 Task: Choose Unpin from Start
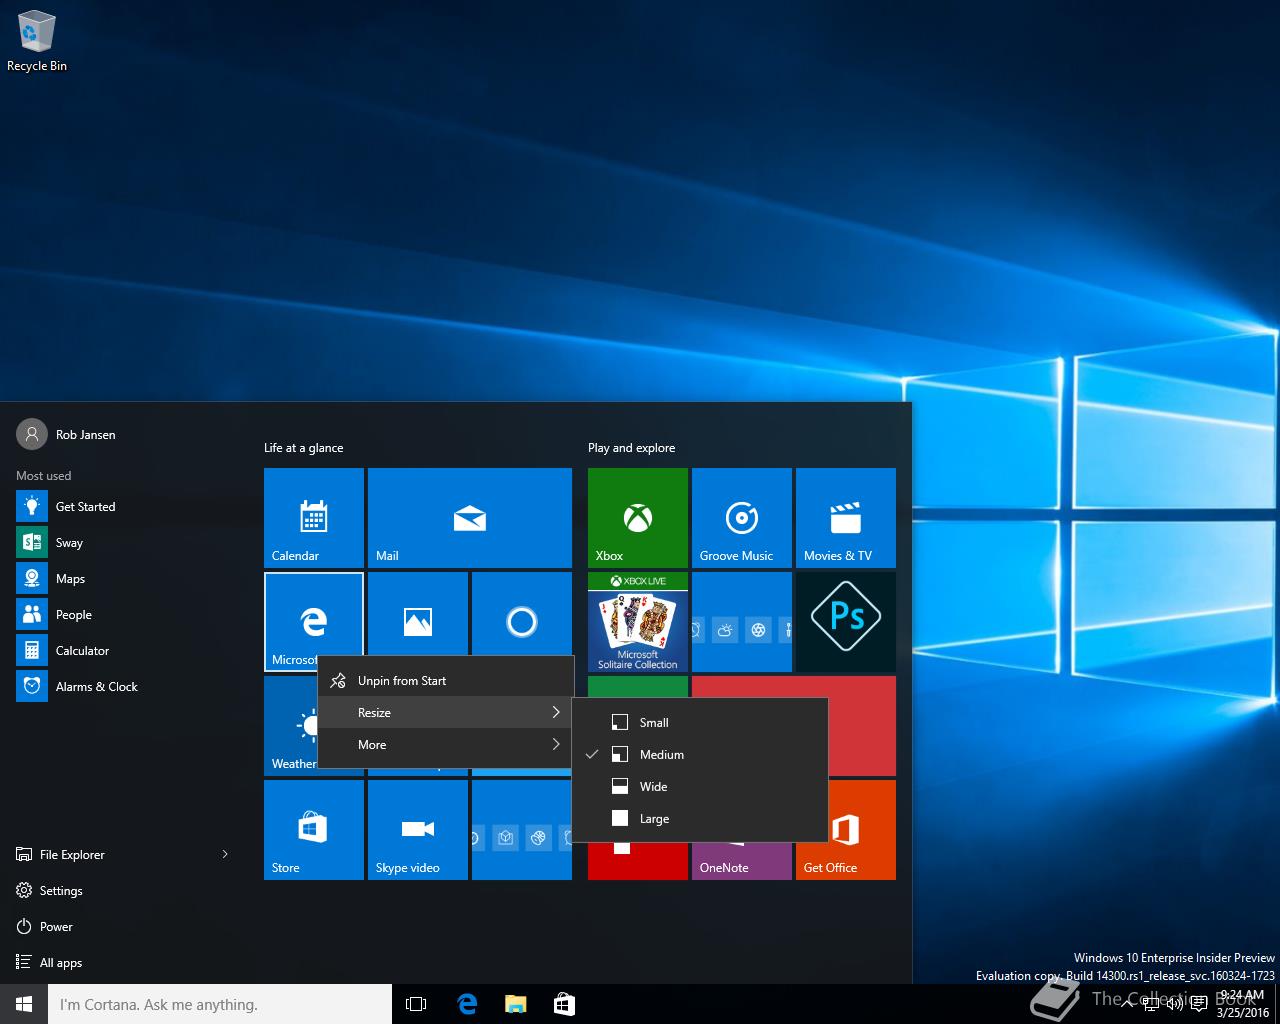pyautogui.click(x=446, y=680)
